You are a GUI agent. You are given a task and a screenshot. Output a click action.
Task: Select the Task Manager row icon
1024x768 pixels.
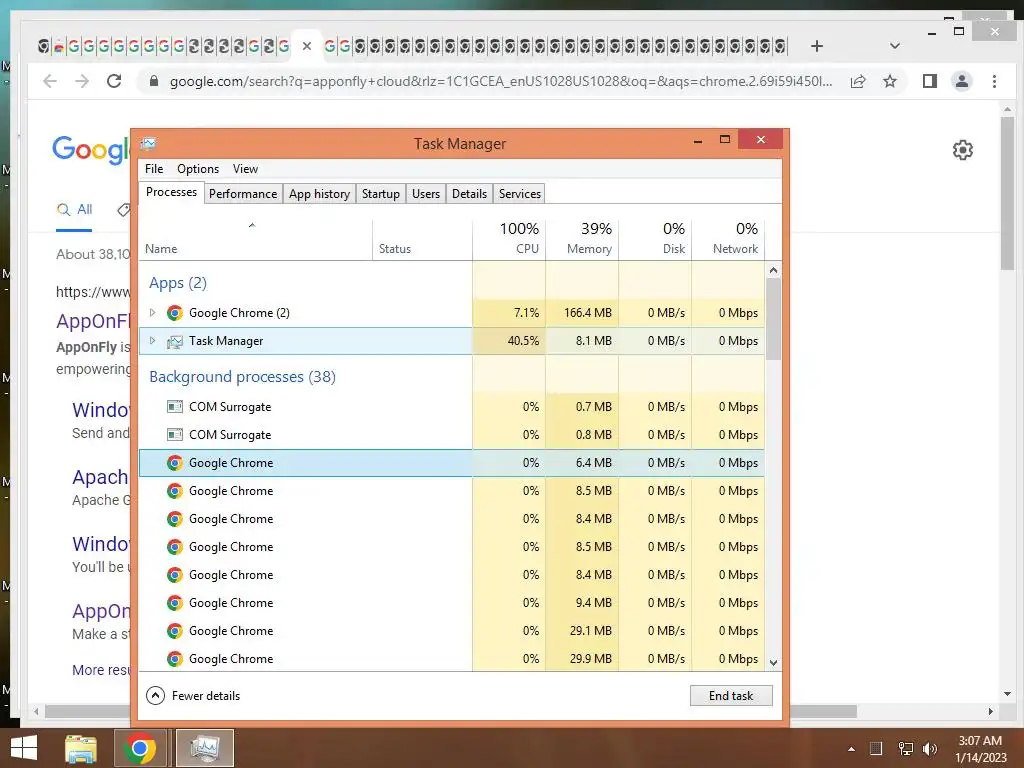[174, 341]
